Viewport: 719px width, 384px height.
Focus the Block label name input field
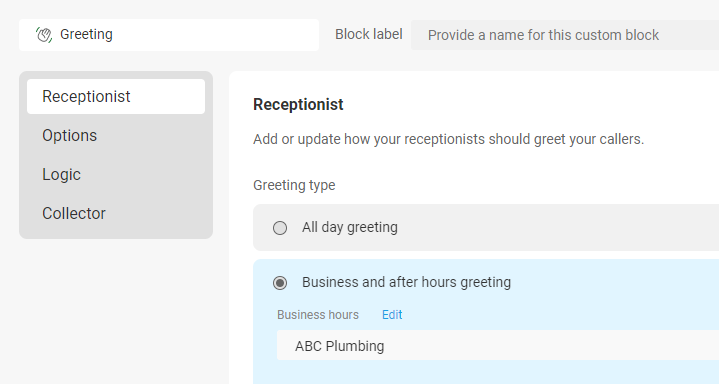click(565, 35)
